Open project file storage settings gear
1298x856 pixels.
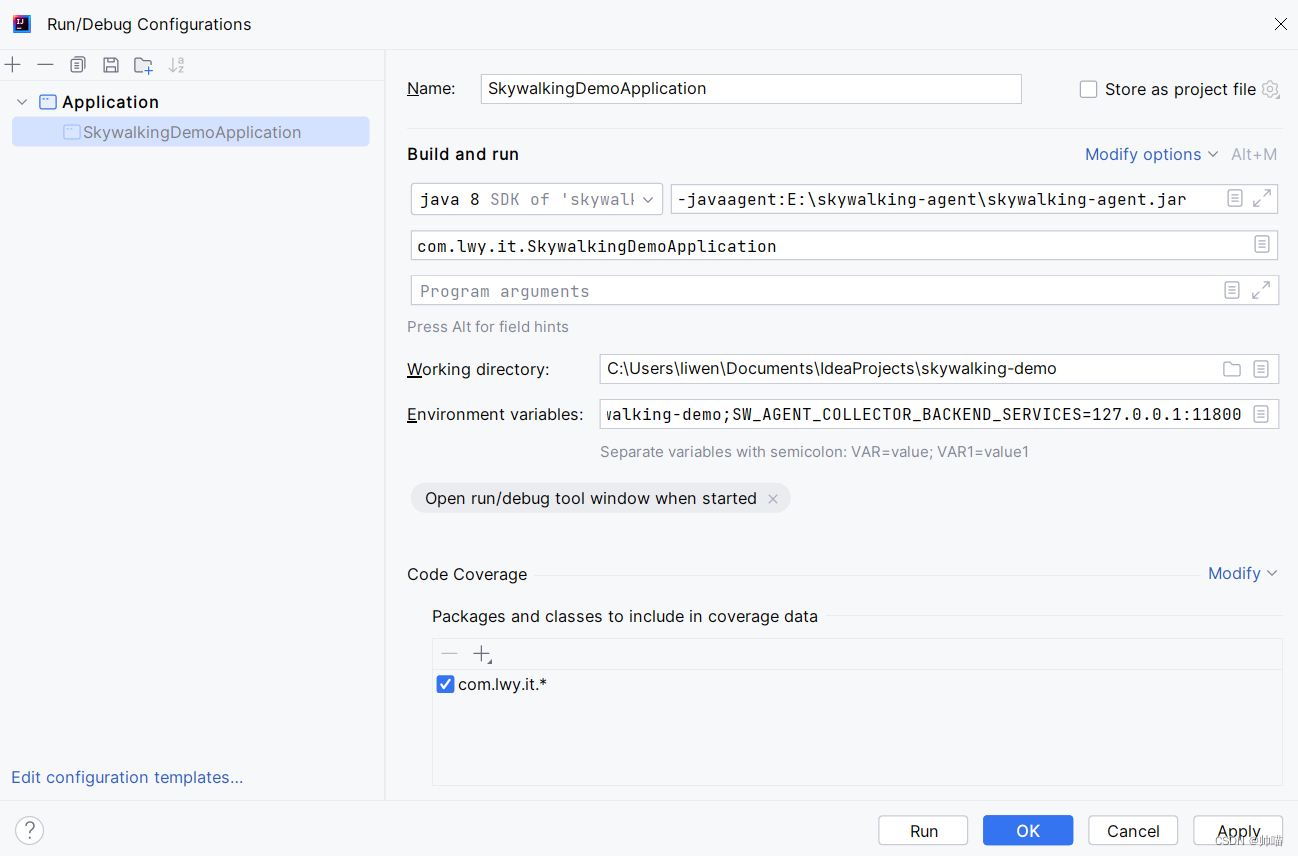(x=1270, y=89)
